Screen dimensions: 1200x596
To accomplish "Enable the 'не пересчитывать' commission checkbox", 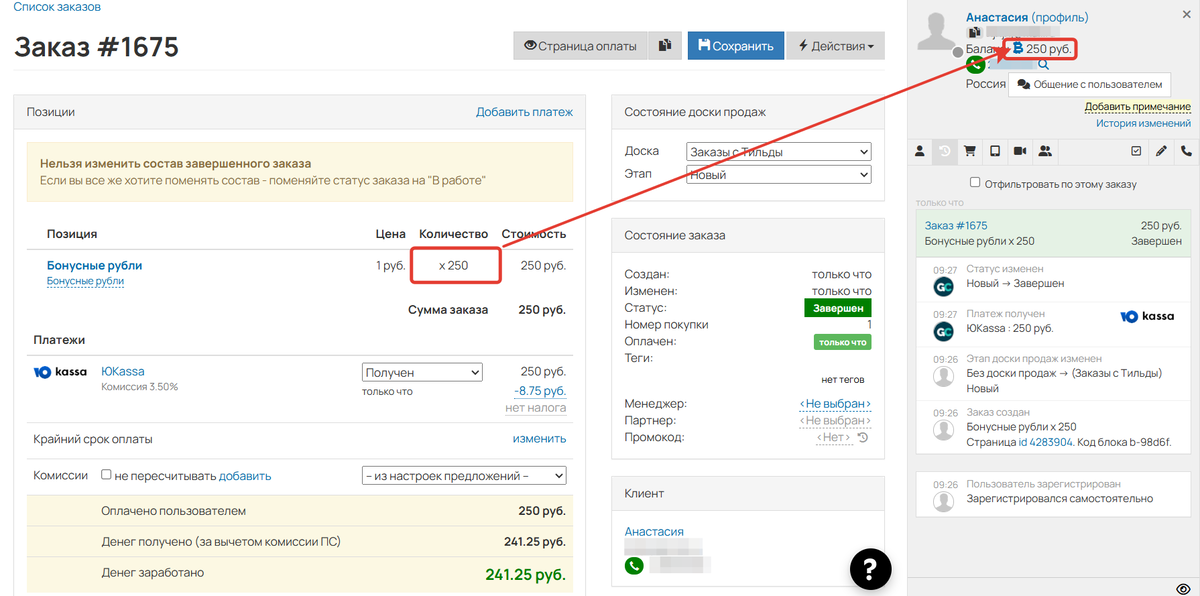I will coord(106,475).
